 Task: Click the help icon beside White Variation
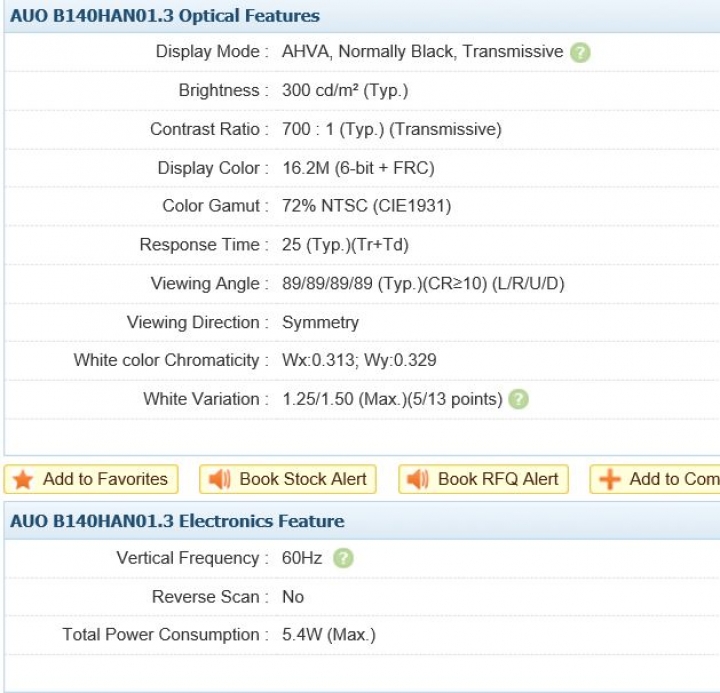(x=519, y=399)
